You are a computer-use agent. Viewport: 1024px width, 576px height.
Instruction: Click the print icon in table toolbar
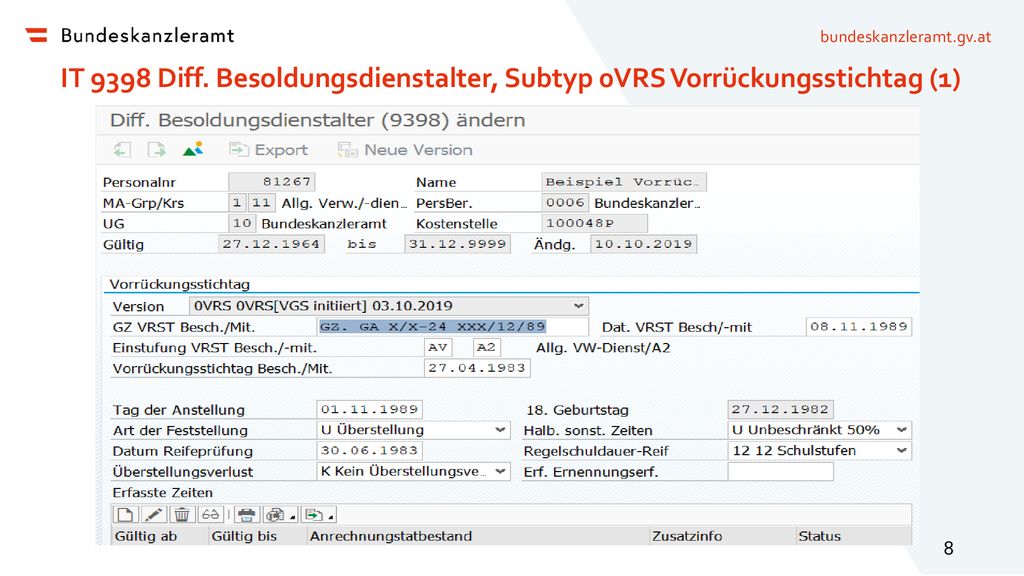246,515
